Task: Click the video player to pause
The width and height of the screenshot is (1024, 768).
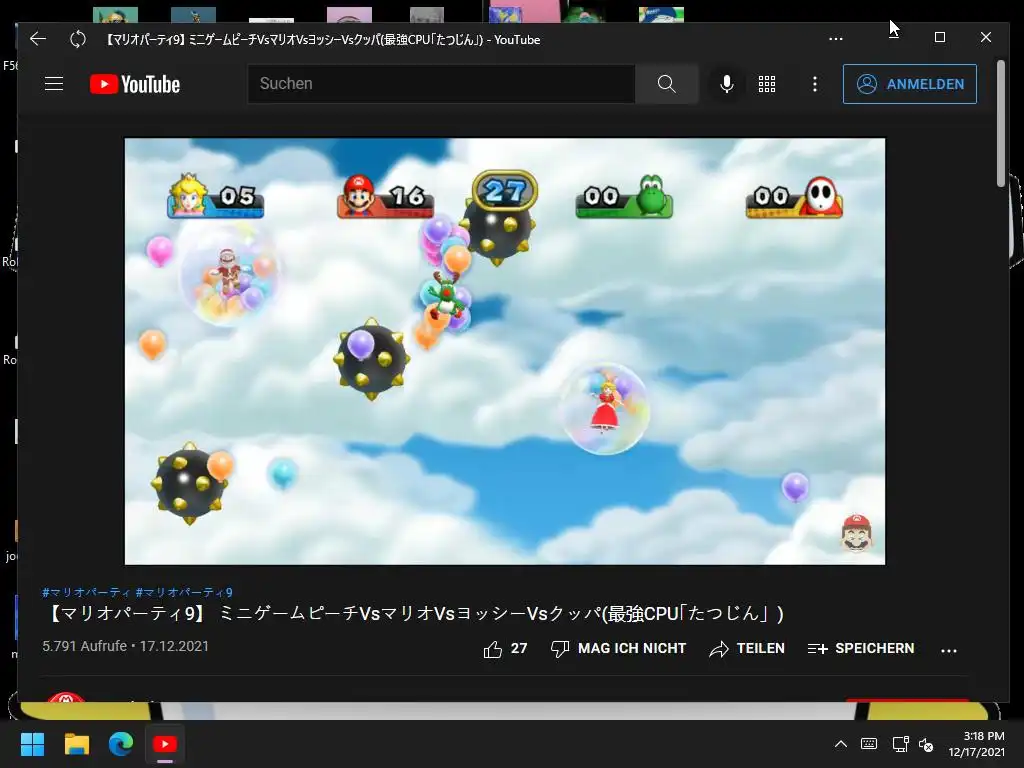Action: [x=505, y=351]
